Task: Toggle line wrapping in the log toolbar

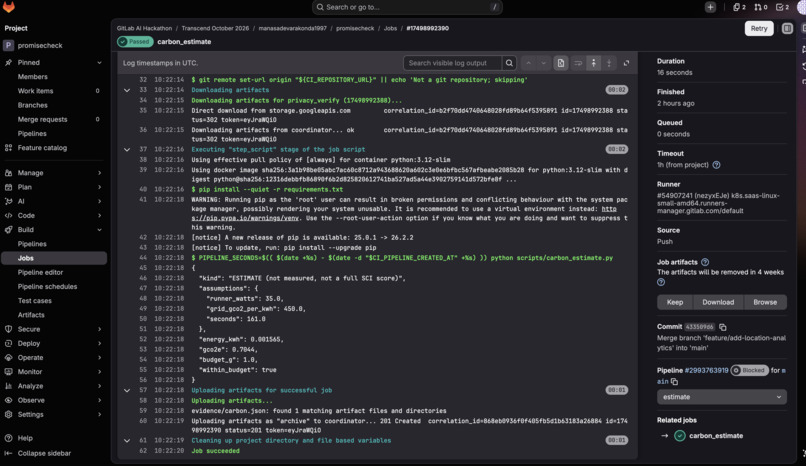Action: pyautogui.click(x=578, y=63)
